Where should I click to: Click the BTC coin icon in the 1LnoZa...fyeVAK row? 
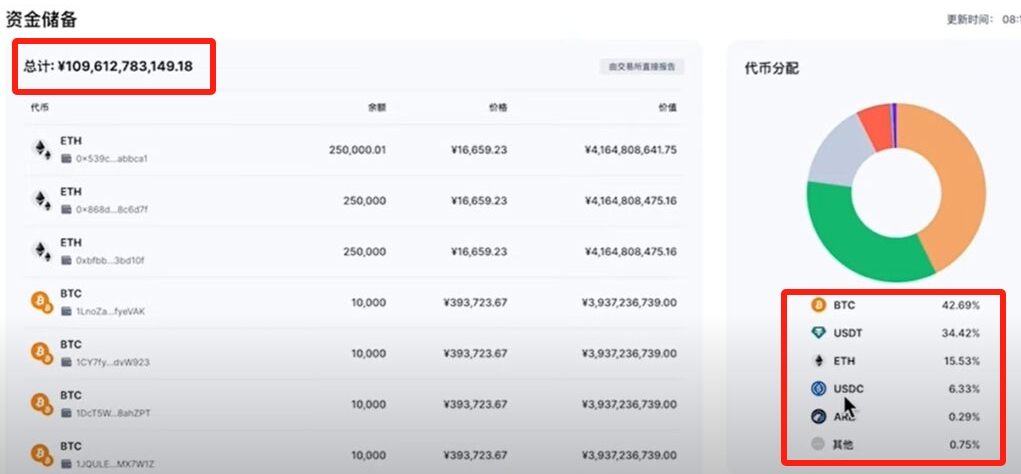[x=41, y=302]
